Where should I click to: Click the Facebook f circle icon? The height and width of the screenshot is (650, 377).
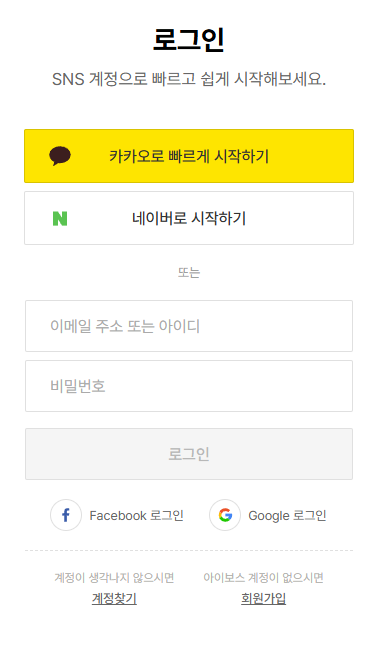point(66,515)
